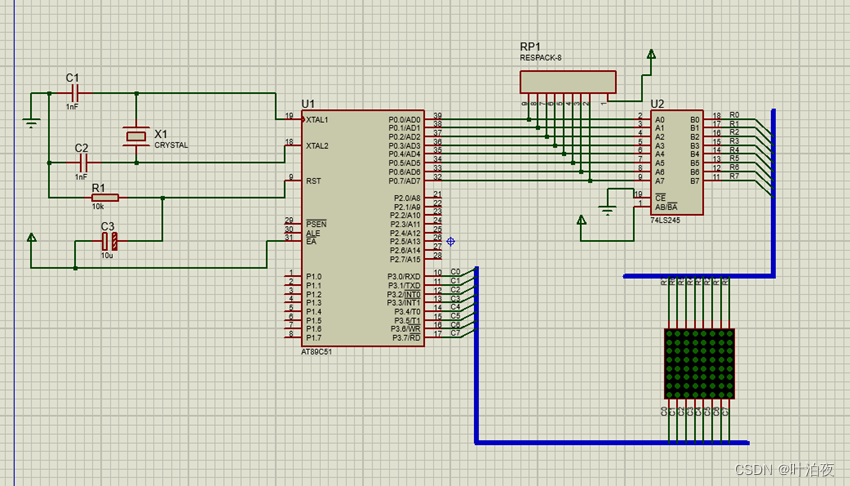Click the 74LS245 part name text
Screen dimensions: 850x486
point(665,221)
